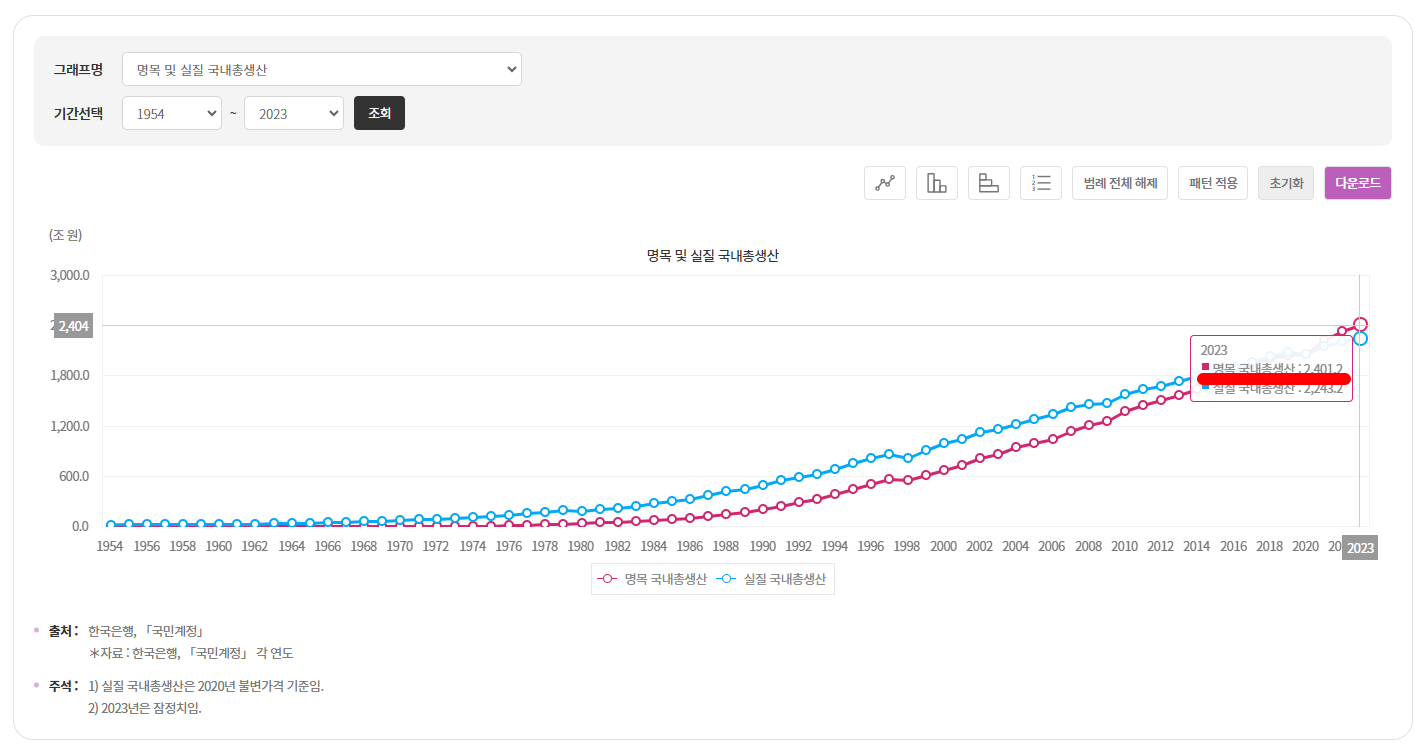Click the 초기화 reset button

pos(1286,183)
